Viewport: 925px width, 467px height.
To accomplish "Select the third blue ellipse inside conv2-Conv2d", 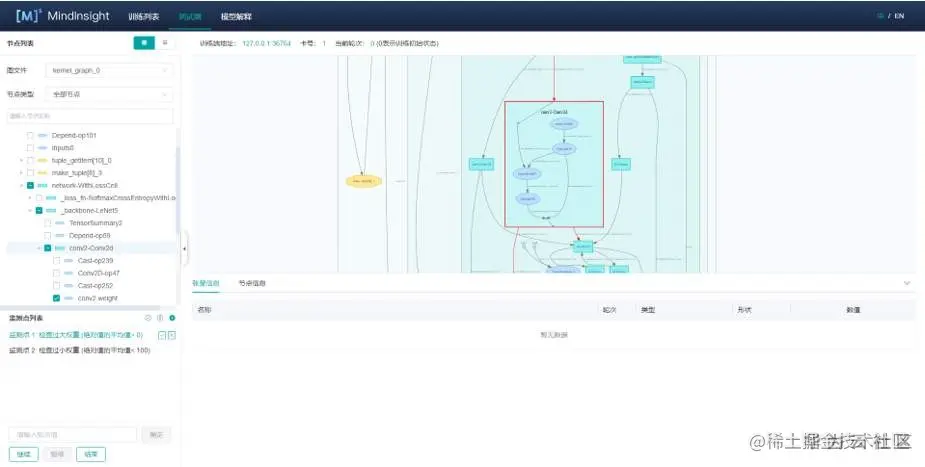I will (526, 174).
